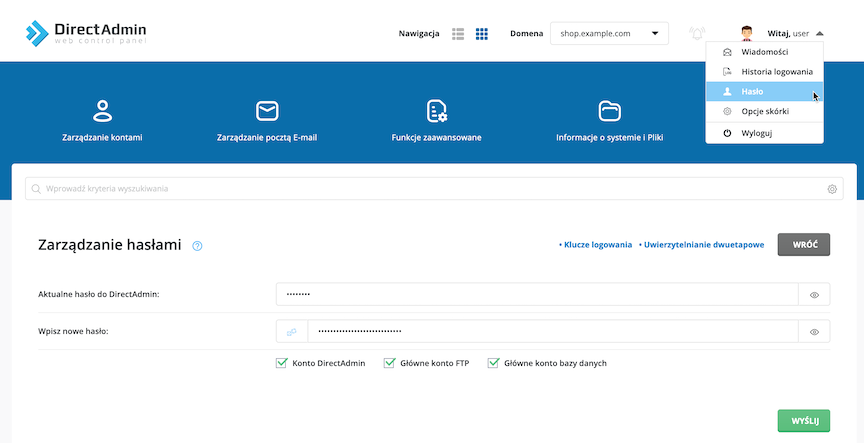Switch to list navigation view icon
Image resolution: width=864 pixels, height=443 pixels.
[458, 34]
